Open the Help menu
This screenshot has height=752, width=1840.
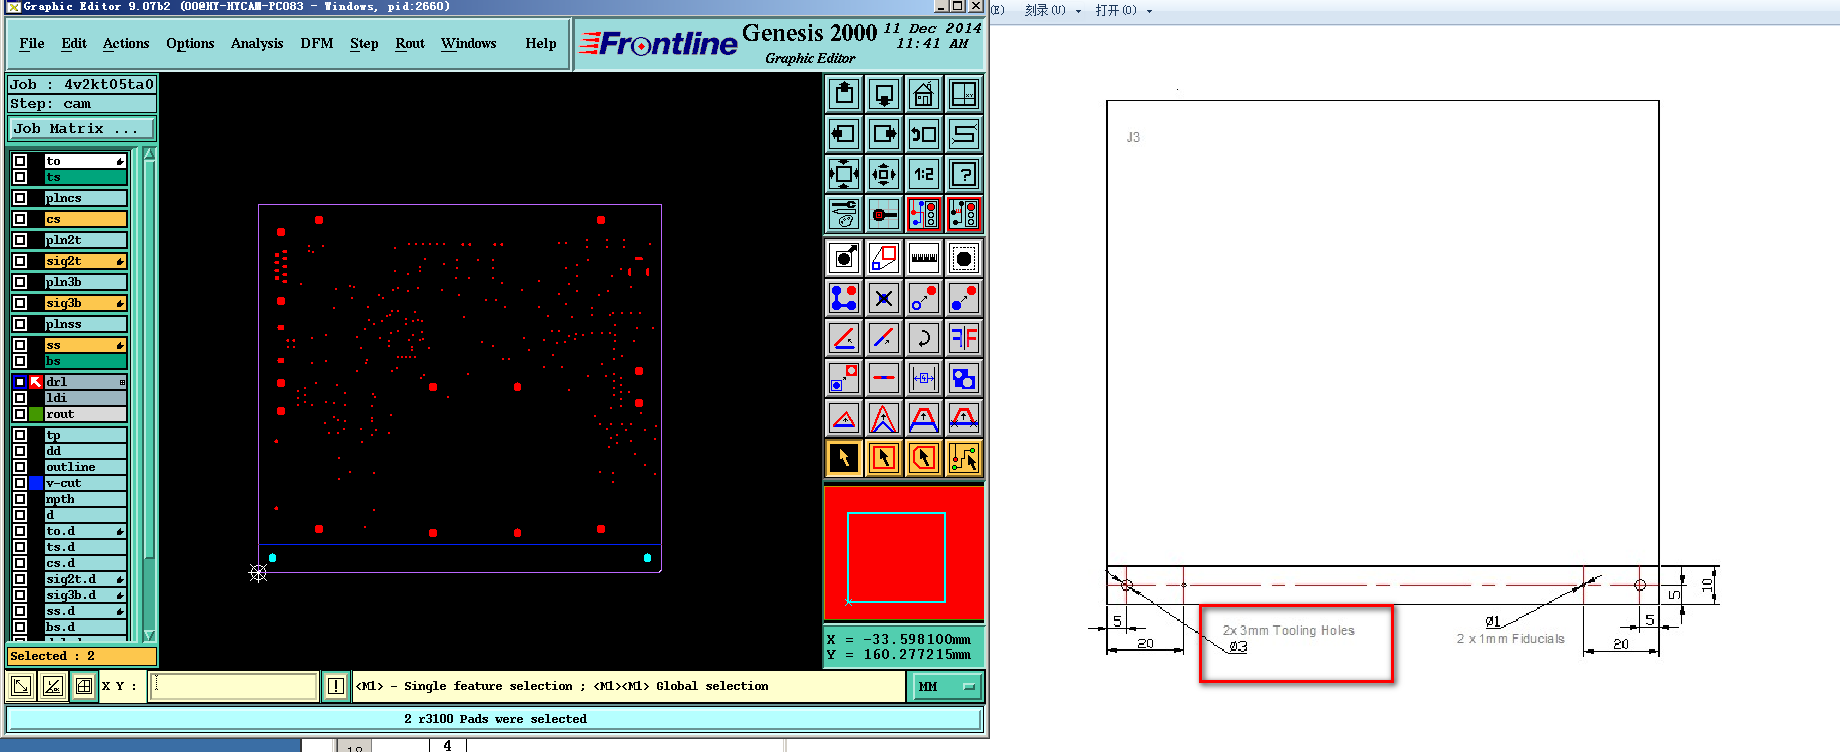541,43
